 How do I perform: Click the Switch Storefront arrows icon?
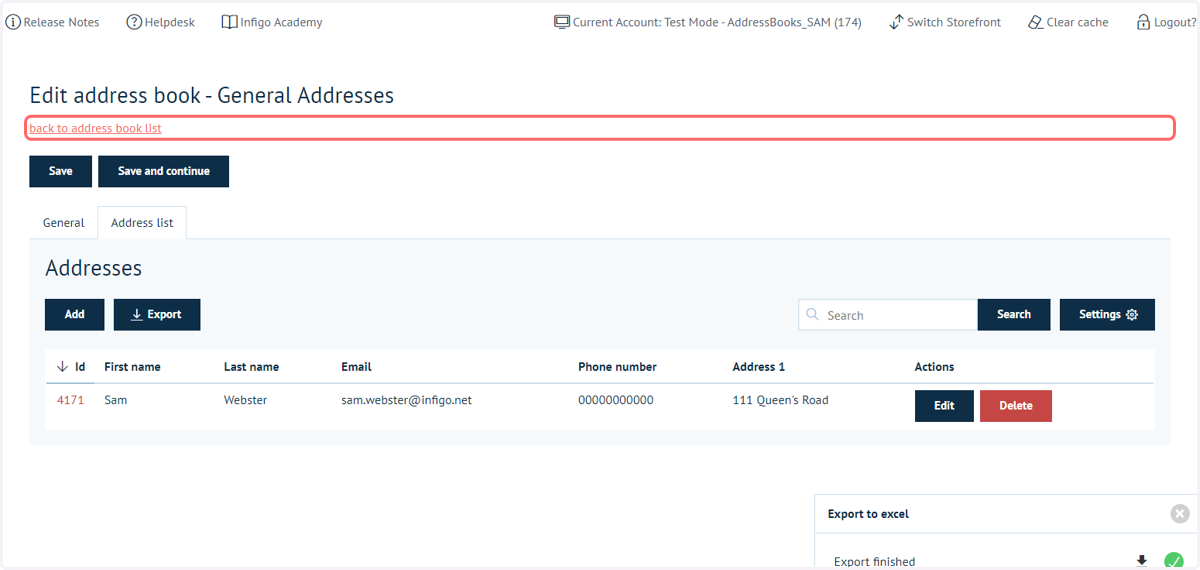point(896,22)
